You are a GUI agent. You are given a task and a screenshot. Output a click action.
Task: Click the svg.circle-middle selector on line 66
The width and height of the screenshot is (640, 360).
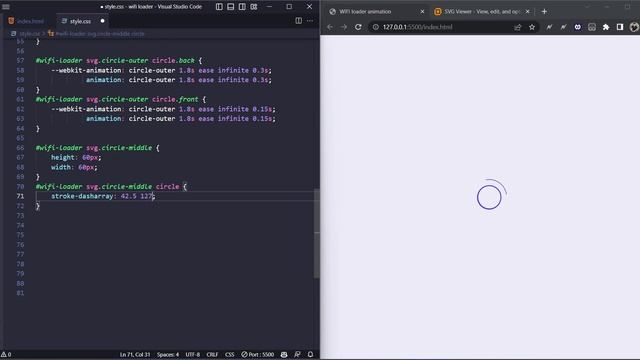pos(119,148)
